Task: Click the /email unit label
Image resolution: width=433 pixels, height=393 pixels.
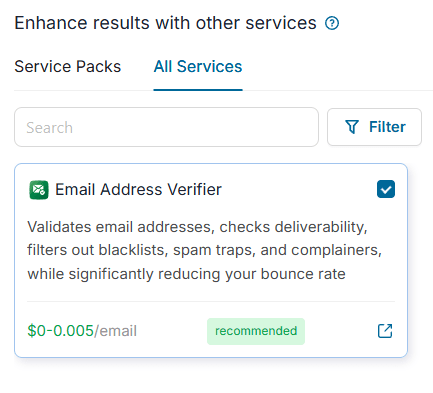Action: (x=115, y=331)
